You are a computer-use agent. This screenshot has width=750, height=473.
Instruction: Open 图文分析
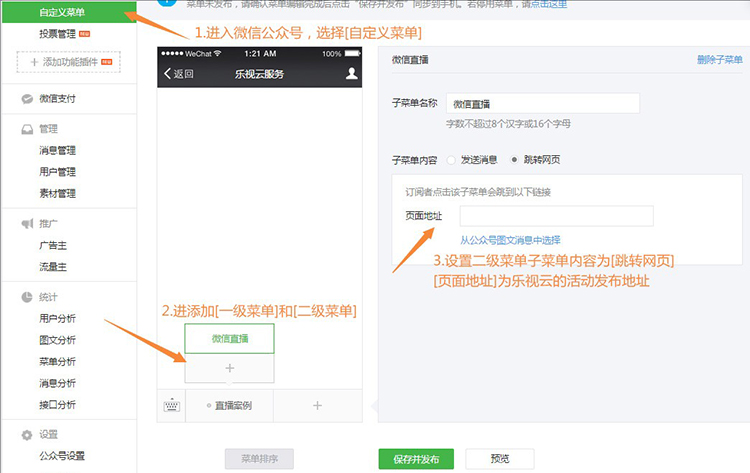point(57,340)
